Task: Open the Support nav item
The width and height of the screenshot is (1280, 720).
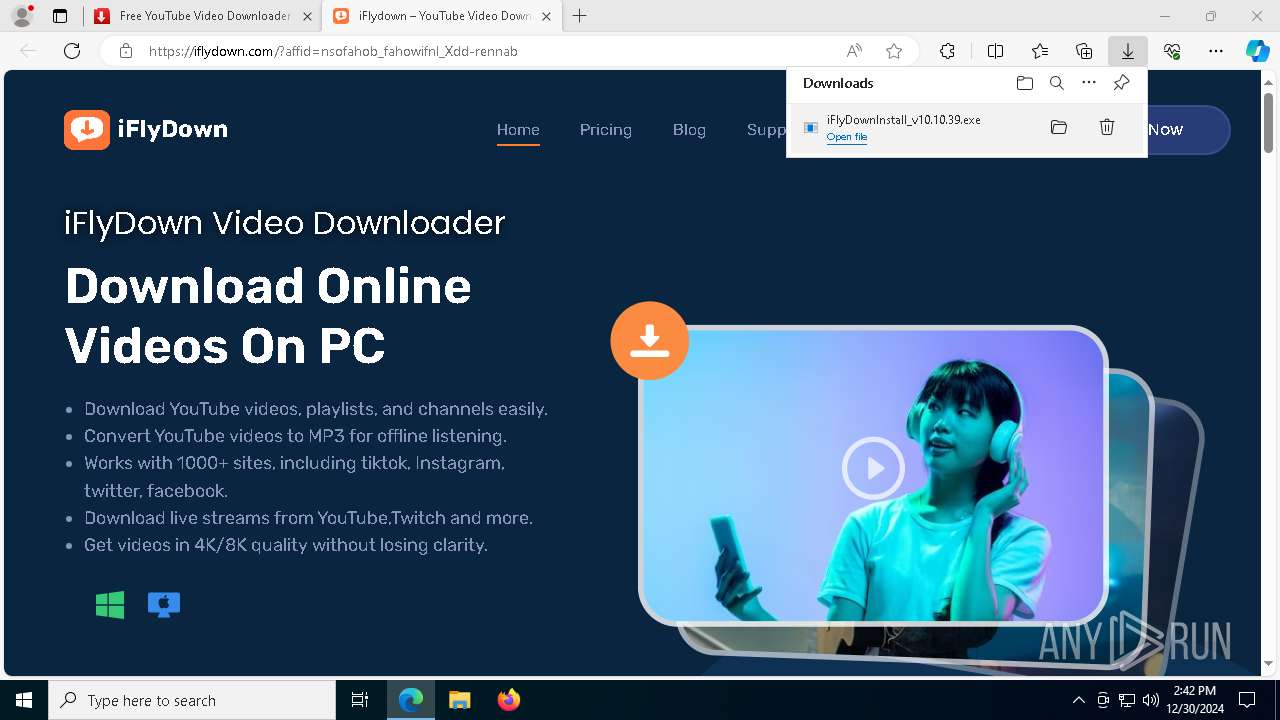Action: pyautogui.click(x=766, y=130)
